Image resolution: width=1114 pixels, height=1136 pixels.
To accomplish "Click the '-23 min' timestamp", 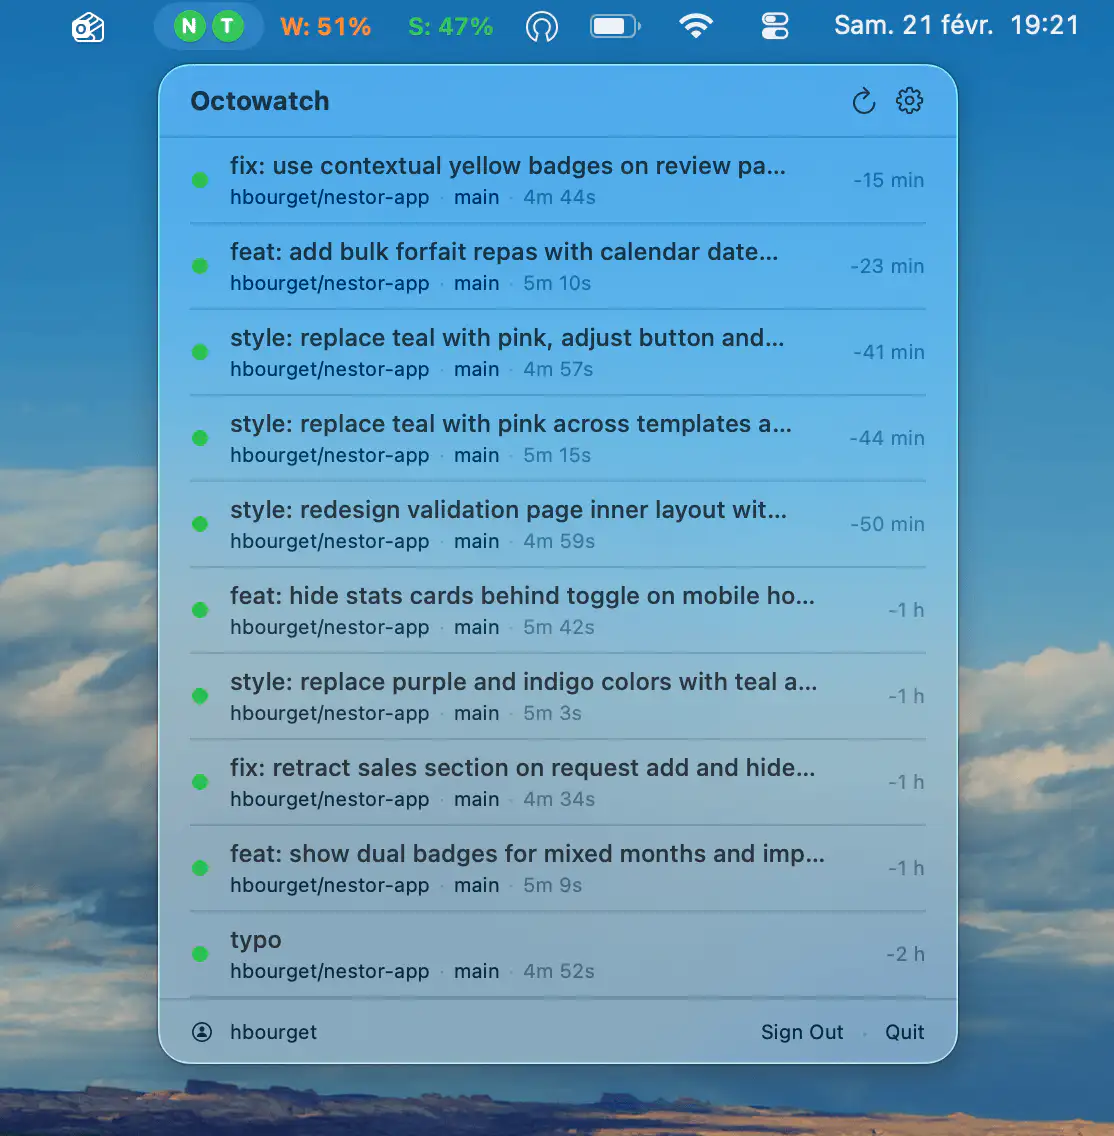I will 887,267.
